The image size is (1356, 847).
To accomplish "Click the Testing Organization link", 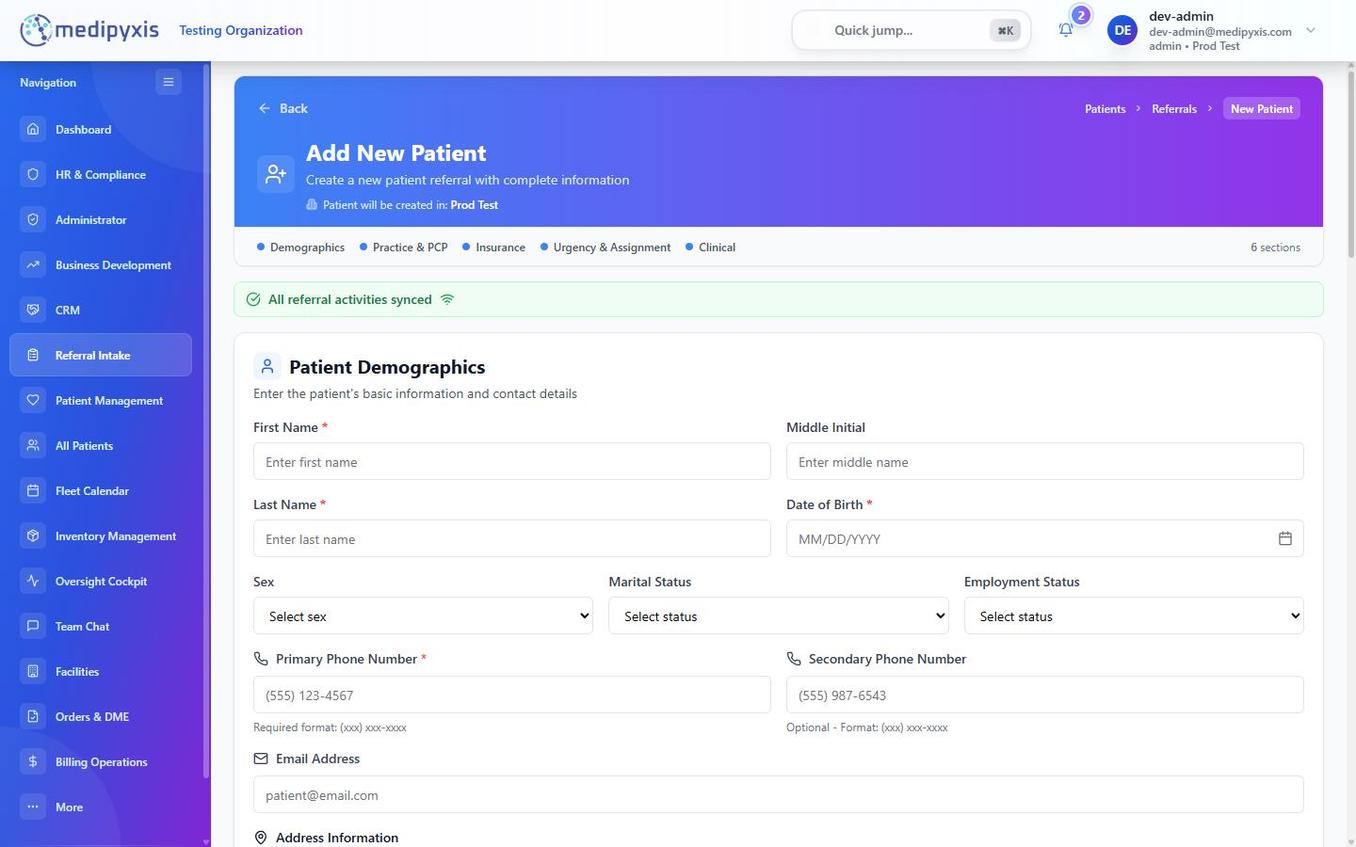I will (x=241, y=30).
